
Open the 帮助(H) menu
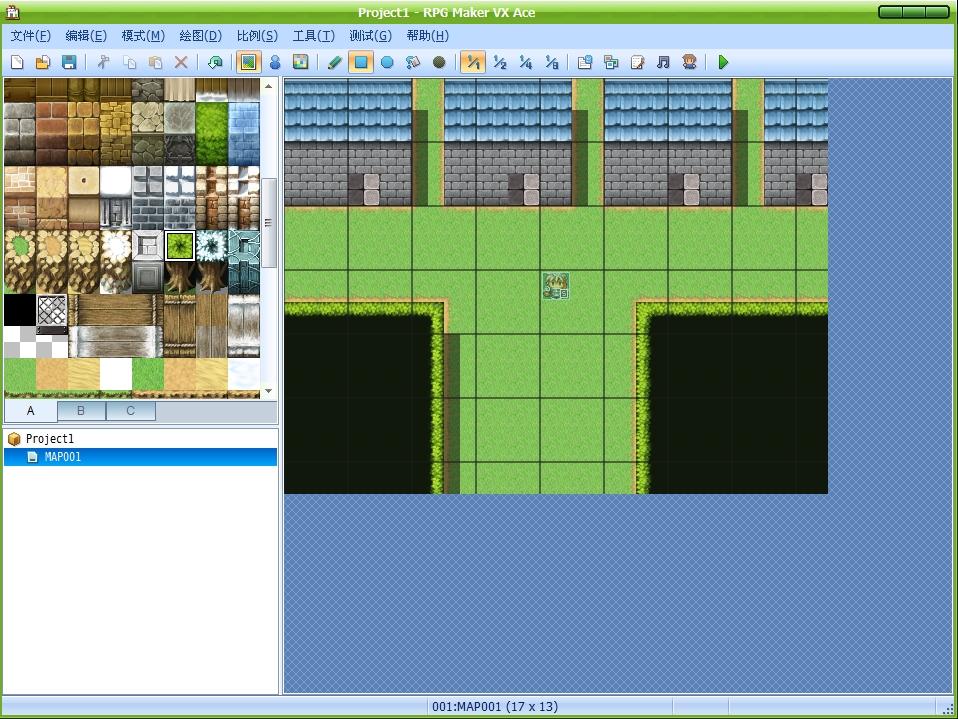tap(428, 36)
